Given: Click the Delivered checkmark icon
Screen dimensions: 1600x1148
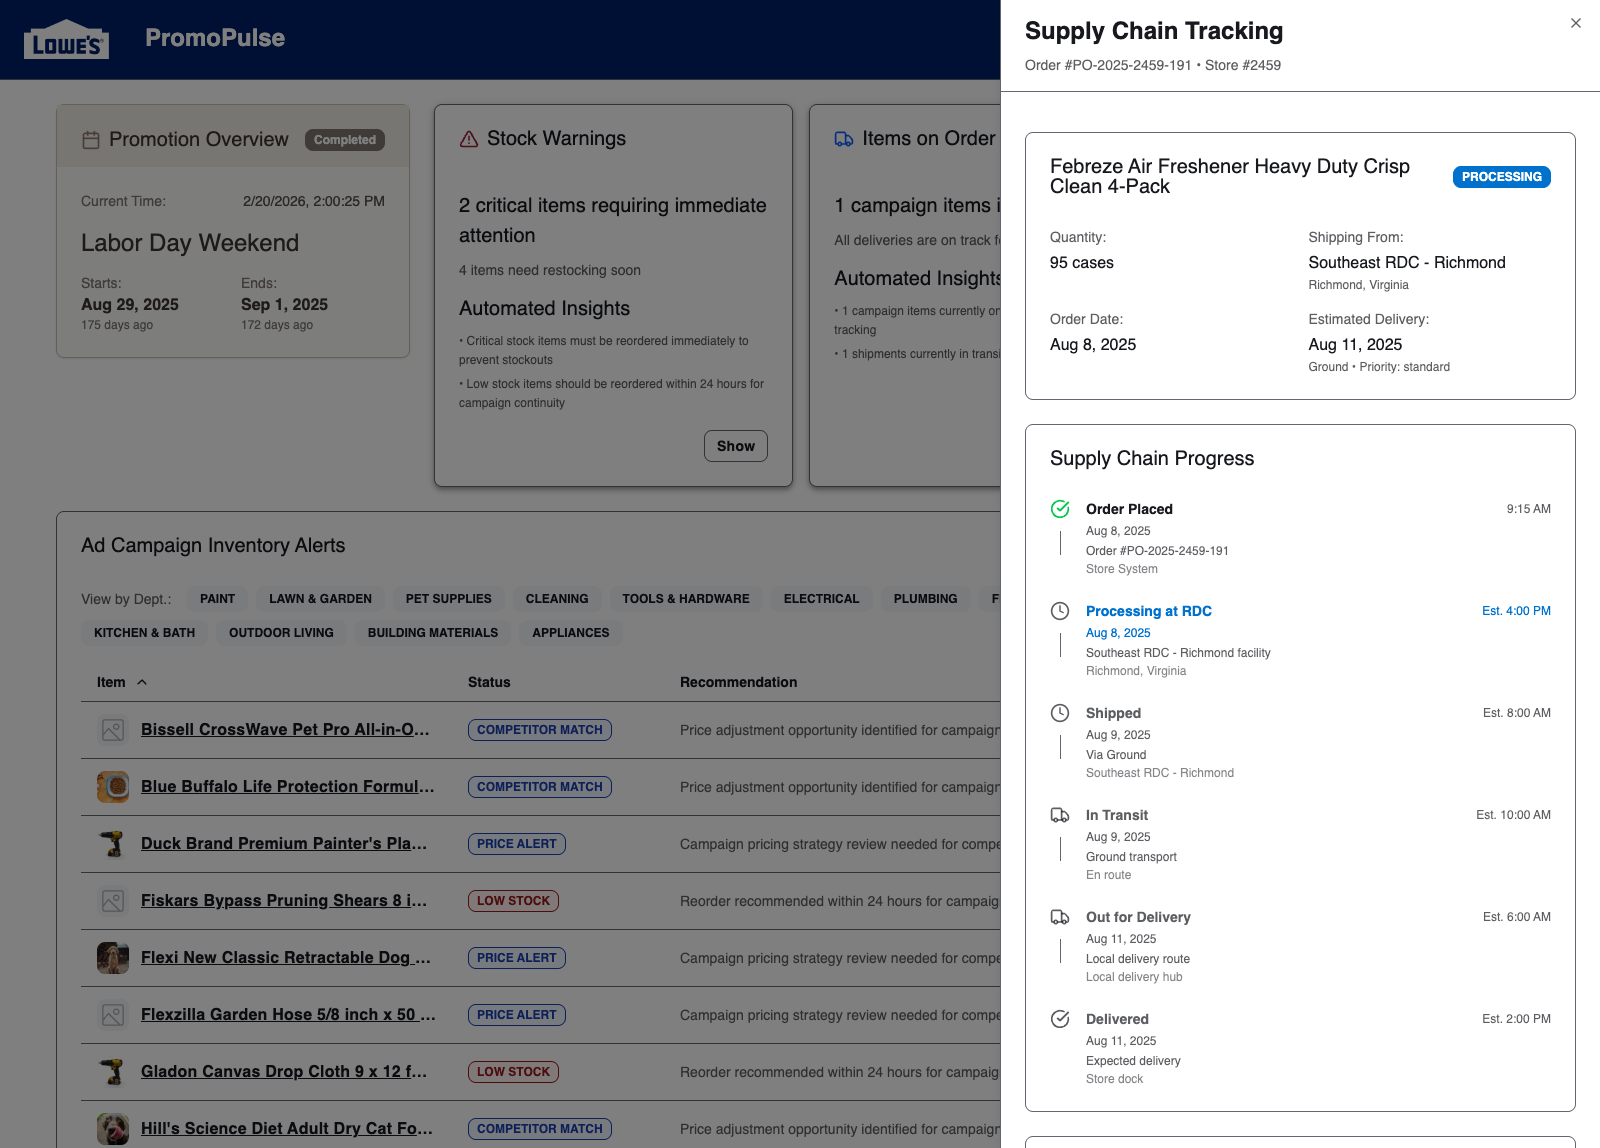Looking at the screenshot, I should (x=1060, y=1019).
